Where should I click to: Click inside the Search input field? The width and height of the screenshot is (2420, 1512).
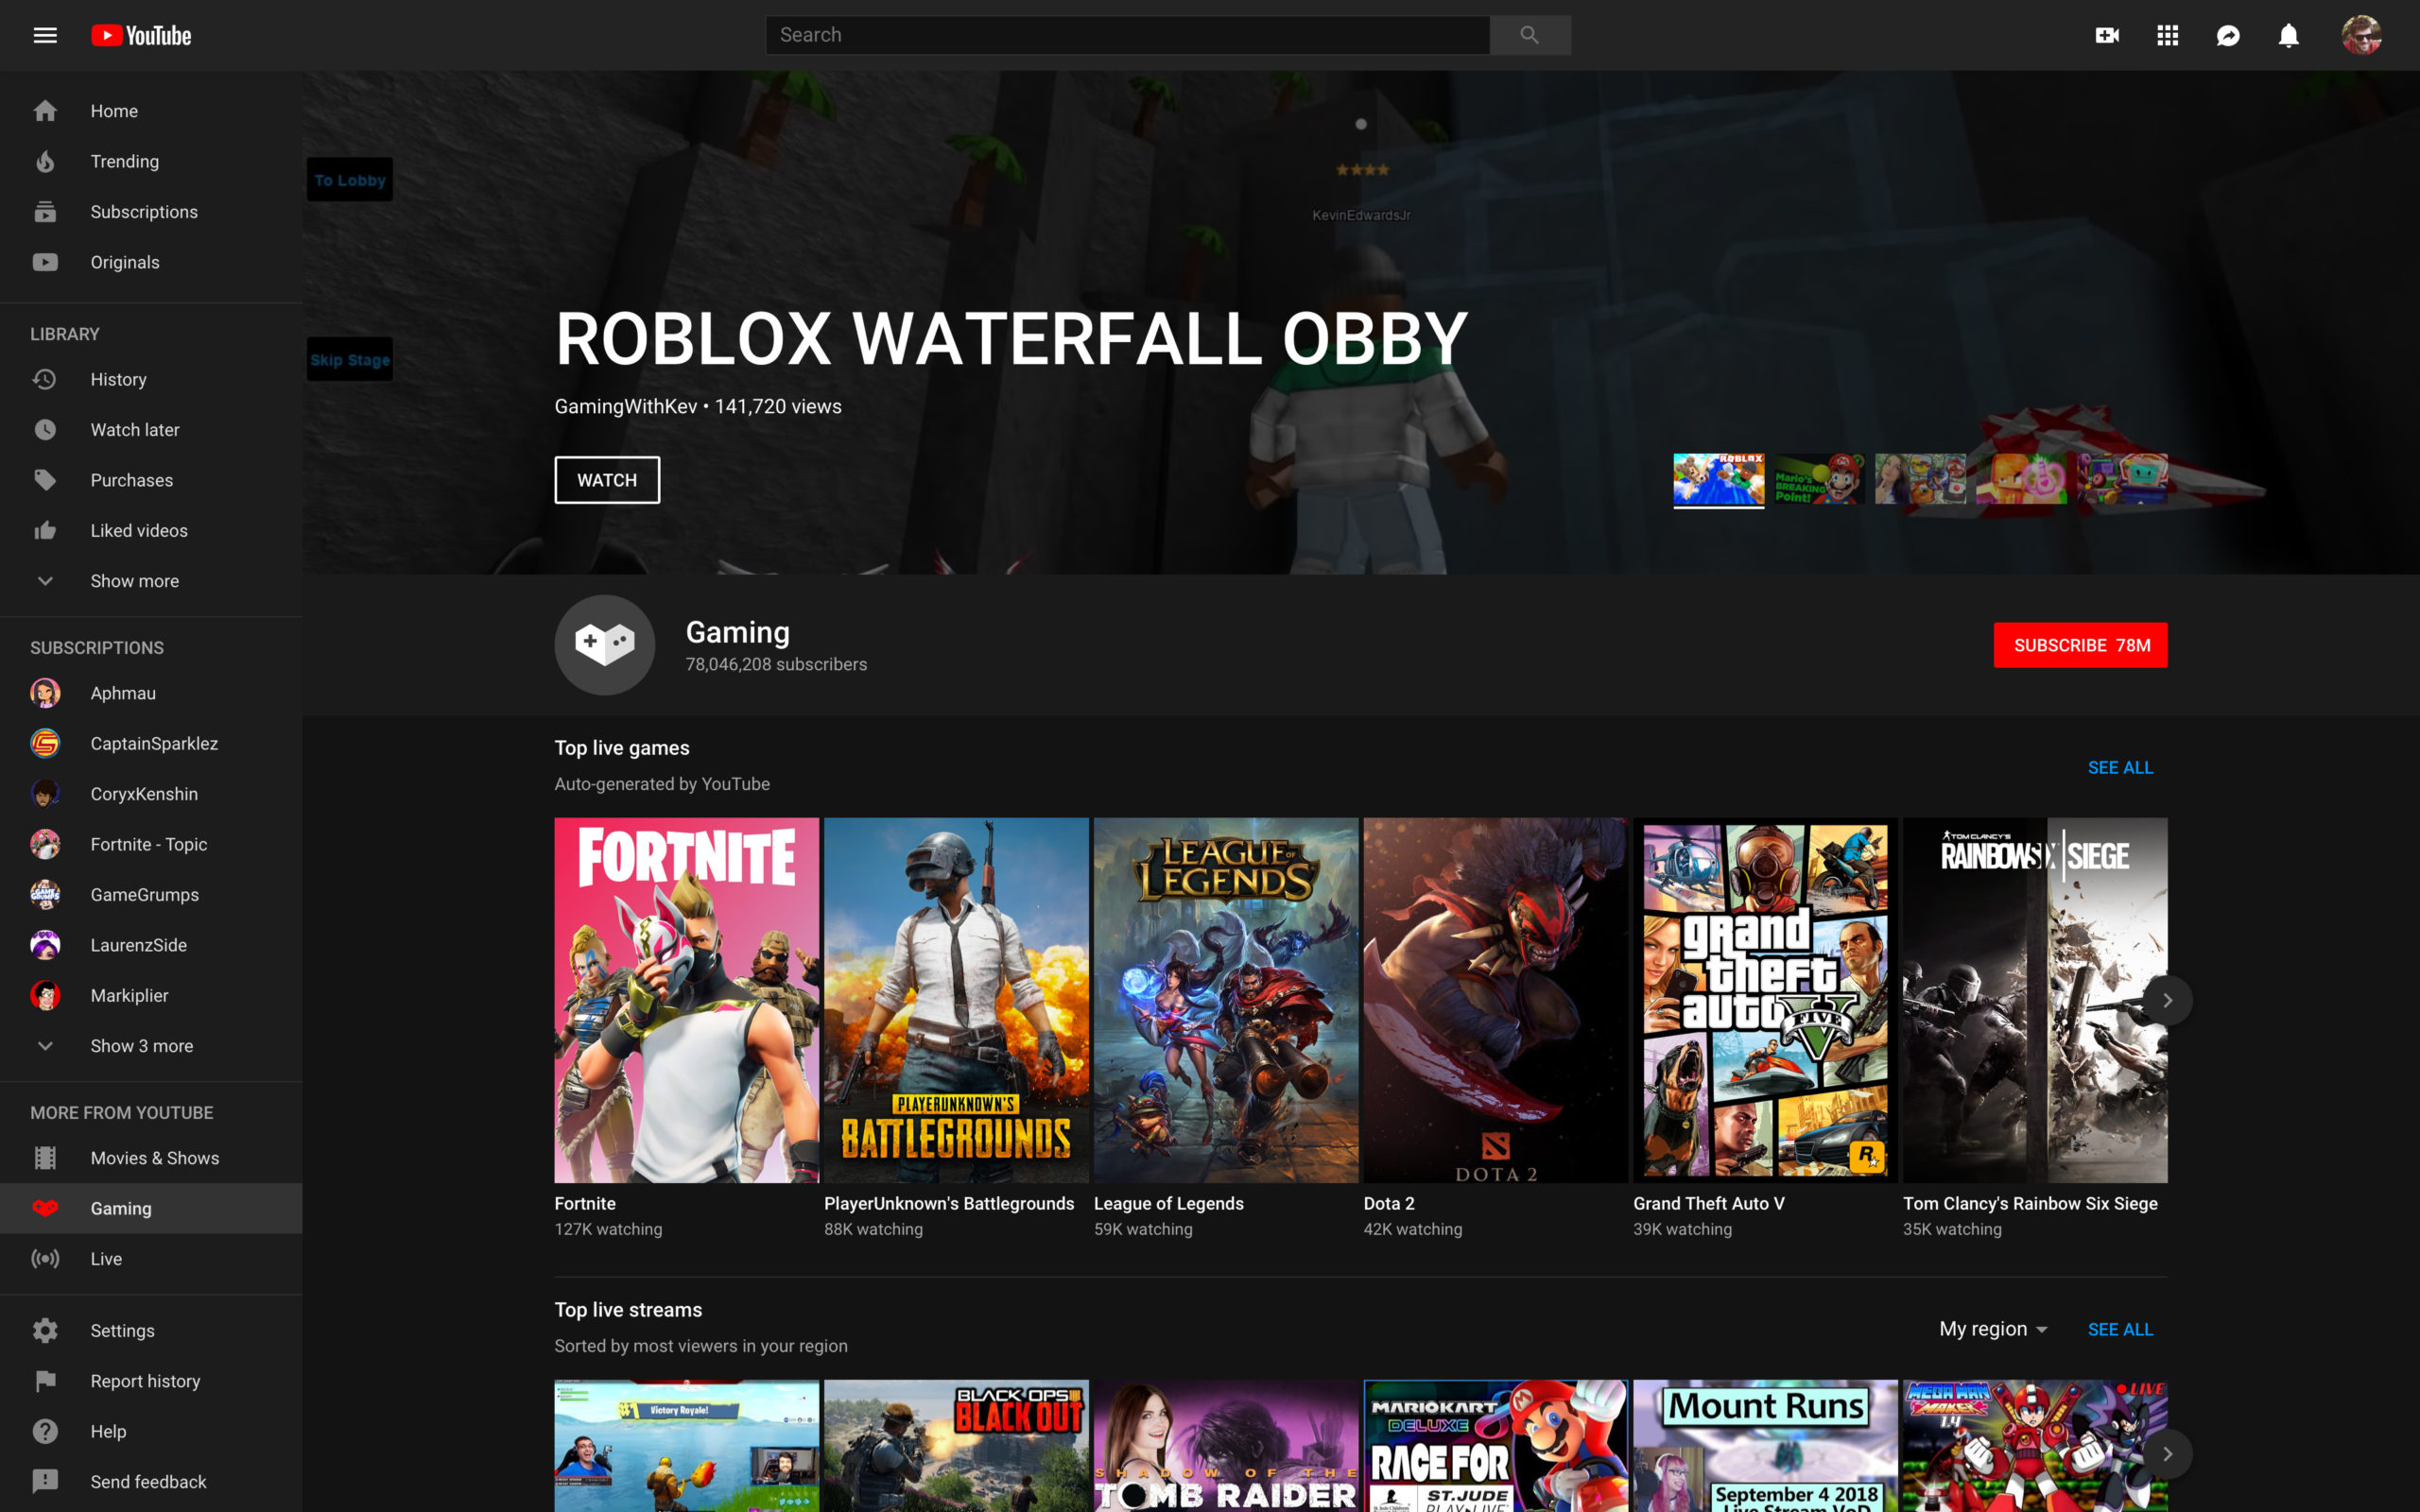1127,35
